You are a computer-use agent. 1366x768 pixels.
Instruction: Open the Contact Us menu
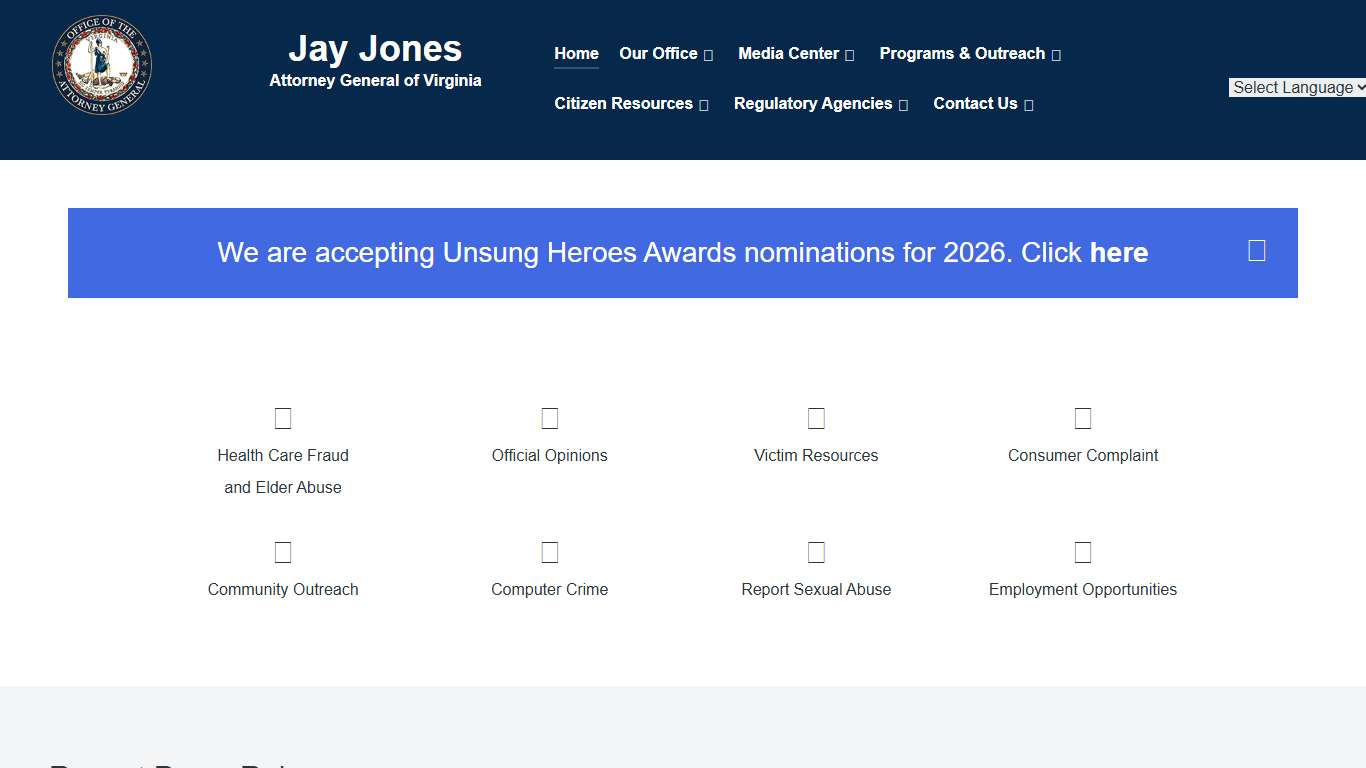982,104
